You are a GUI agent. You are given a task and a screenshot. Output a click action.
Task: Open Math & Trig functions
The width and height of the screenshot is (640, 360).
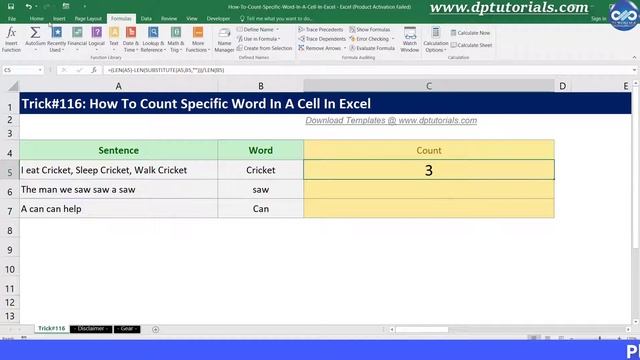click(x=176, y=39)
